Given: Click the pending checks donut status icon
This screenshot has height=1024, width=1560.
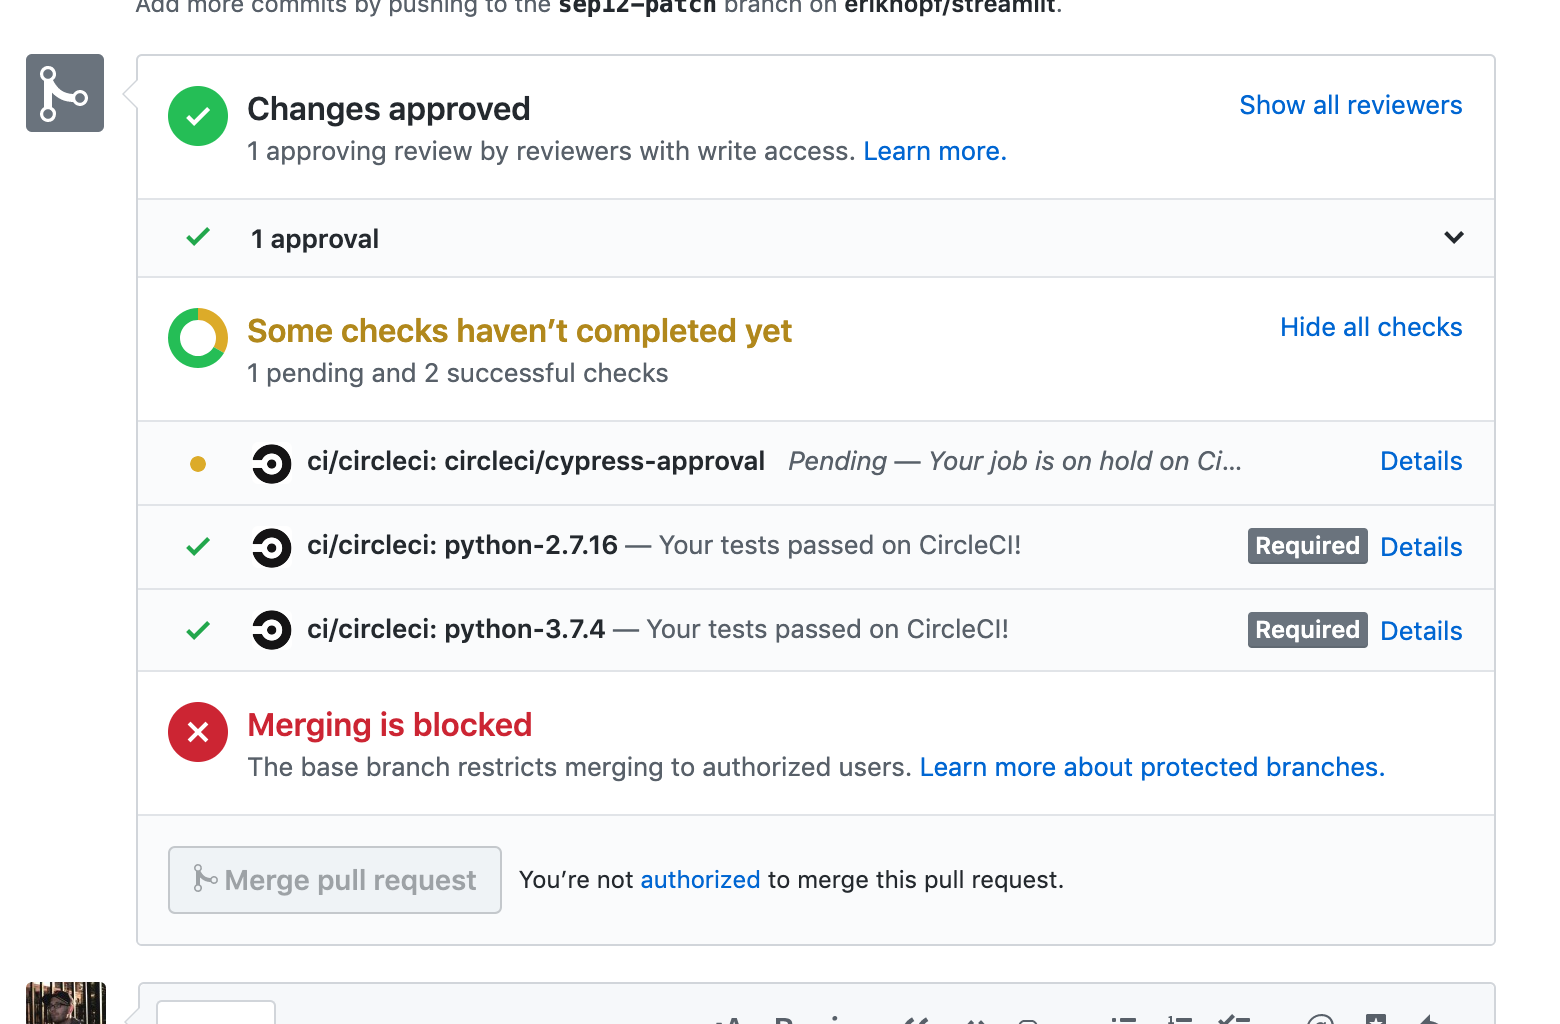Looking at the screenshot, I should [x=198, y=338].
